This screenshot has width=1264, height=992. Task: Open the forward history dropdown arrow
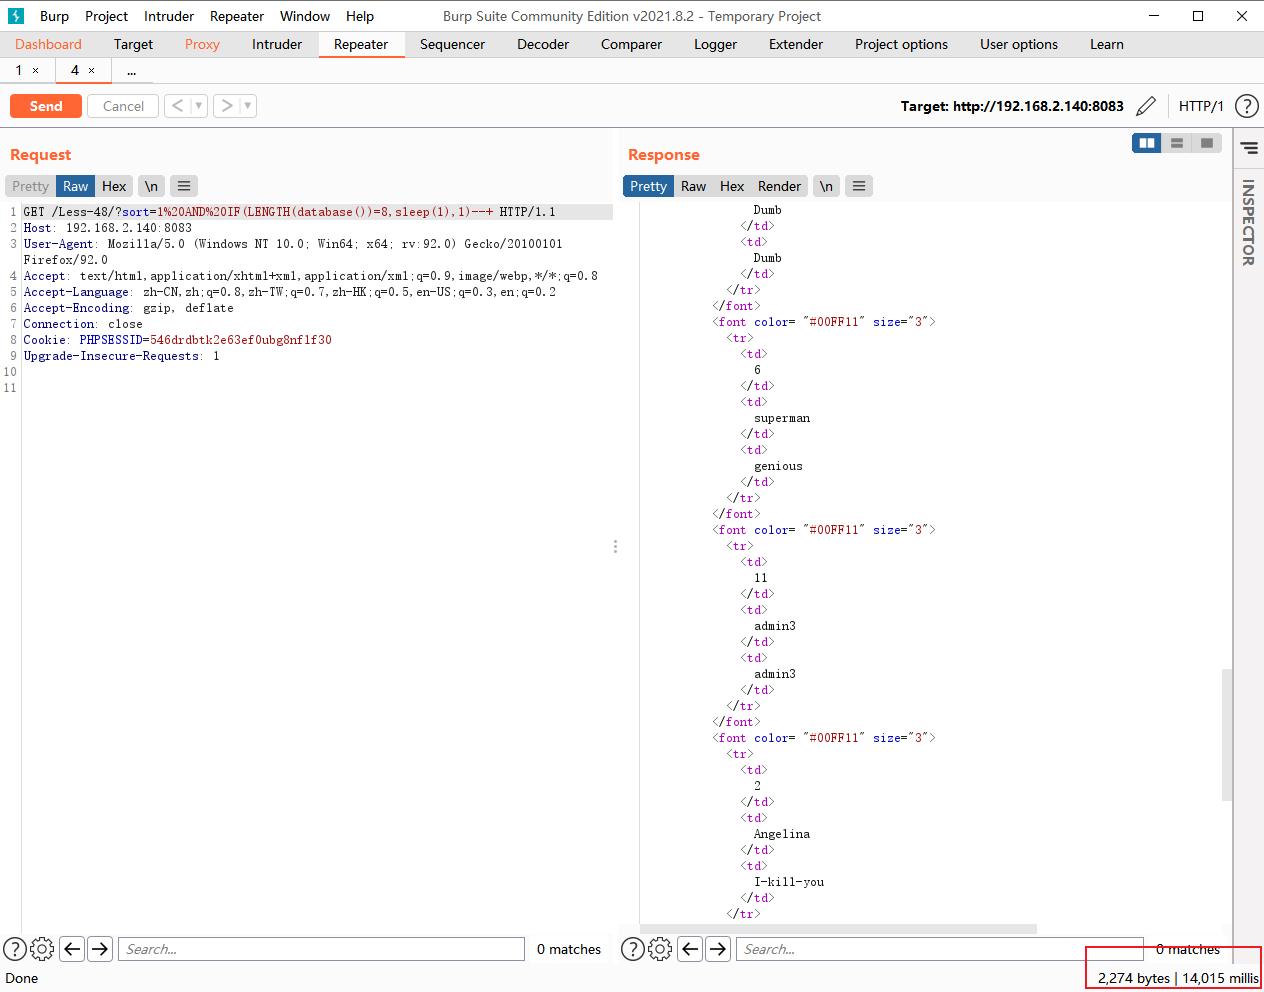click(248, 106)
